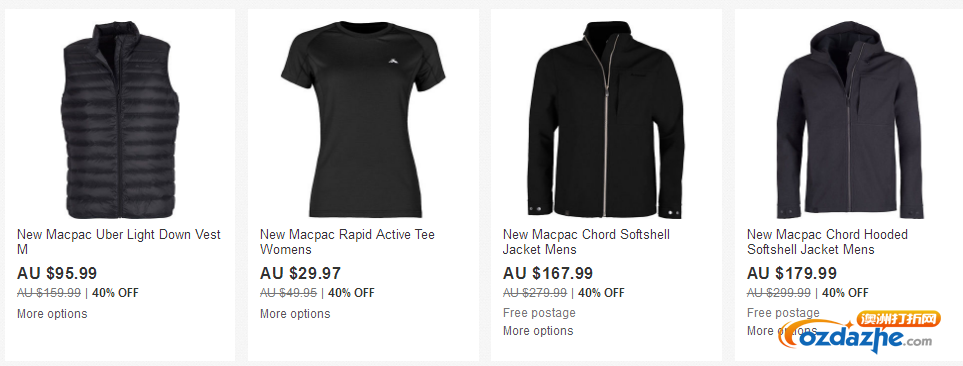
Task: Click New Macpac Rapid Active Tee Womens title
Action: [347, 242]
